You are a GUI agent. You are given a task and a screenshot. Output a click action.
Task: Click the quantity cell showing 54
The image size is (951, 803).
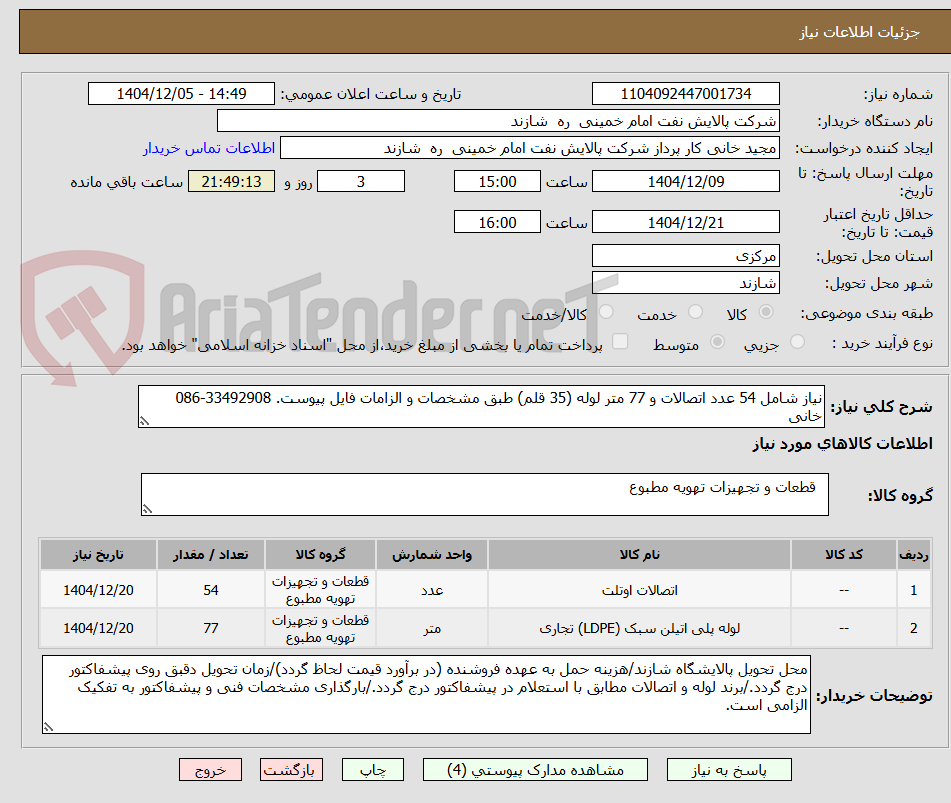point(210,590)
